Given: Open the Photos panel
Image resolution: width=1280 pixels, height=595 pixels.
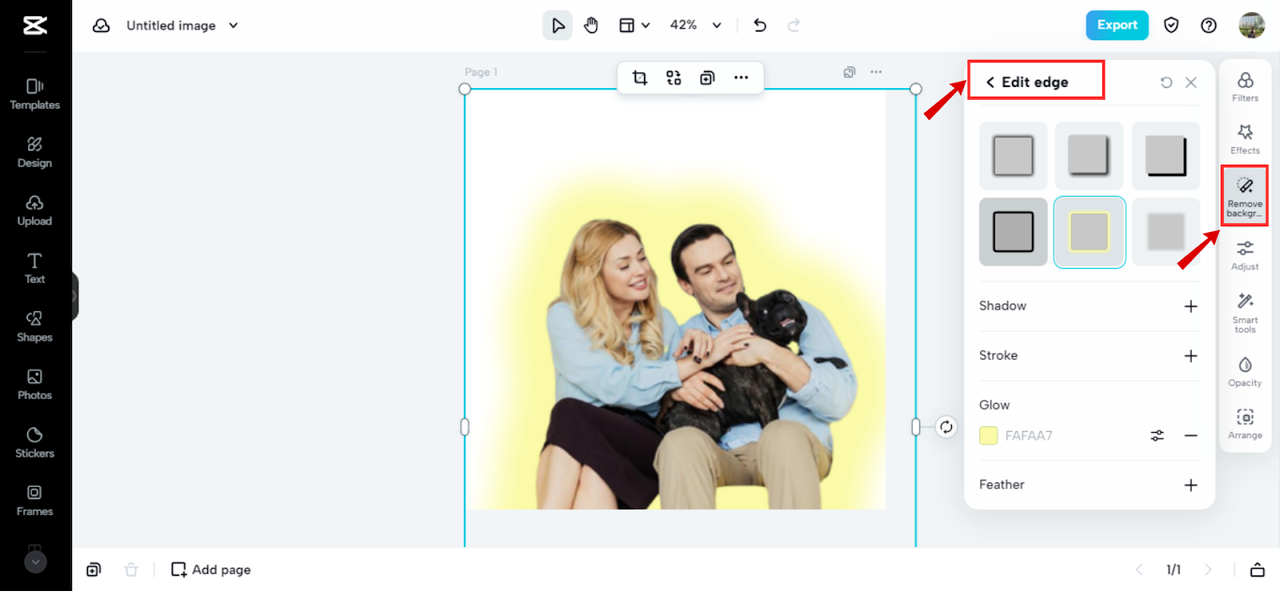Looking at the screenshot, I should (x=35, y=384).
